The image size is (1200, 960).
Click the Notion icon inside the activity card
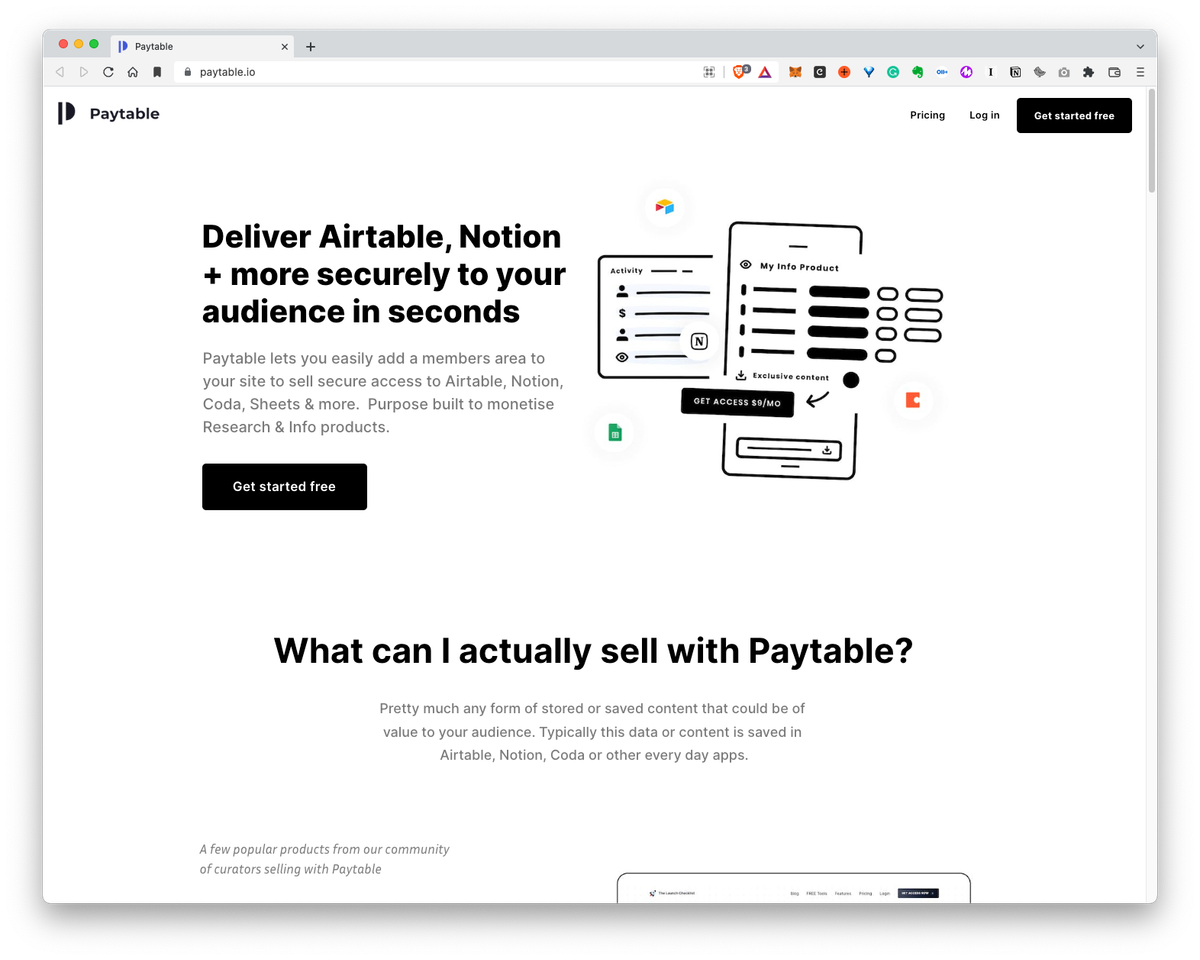point(698,340)
